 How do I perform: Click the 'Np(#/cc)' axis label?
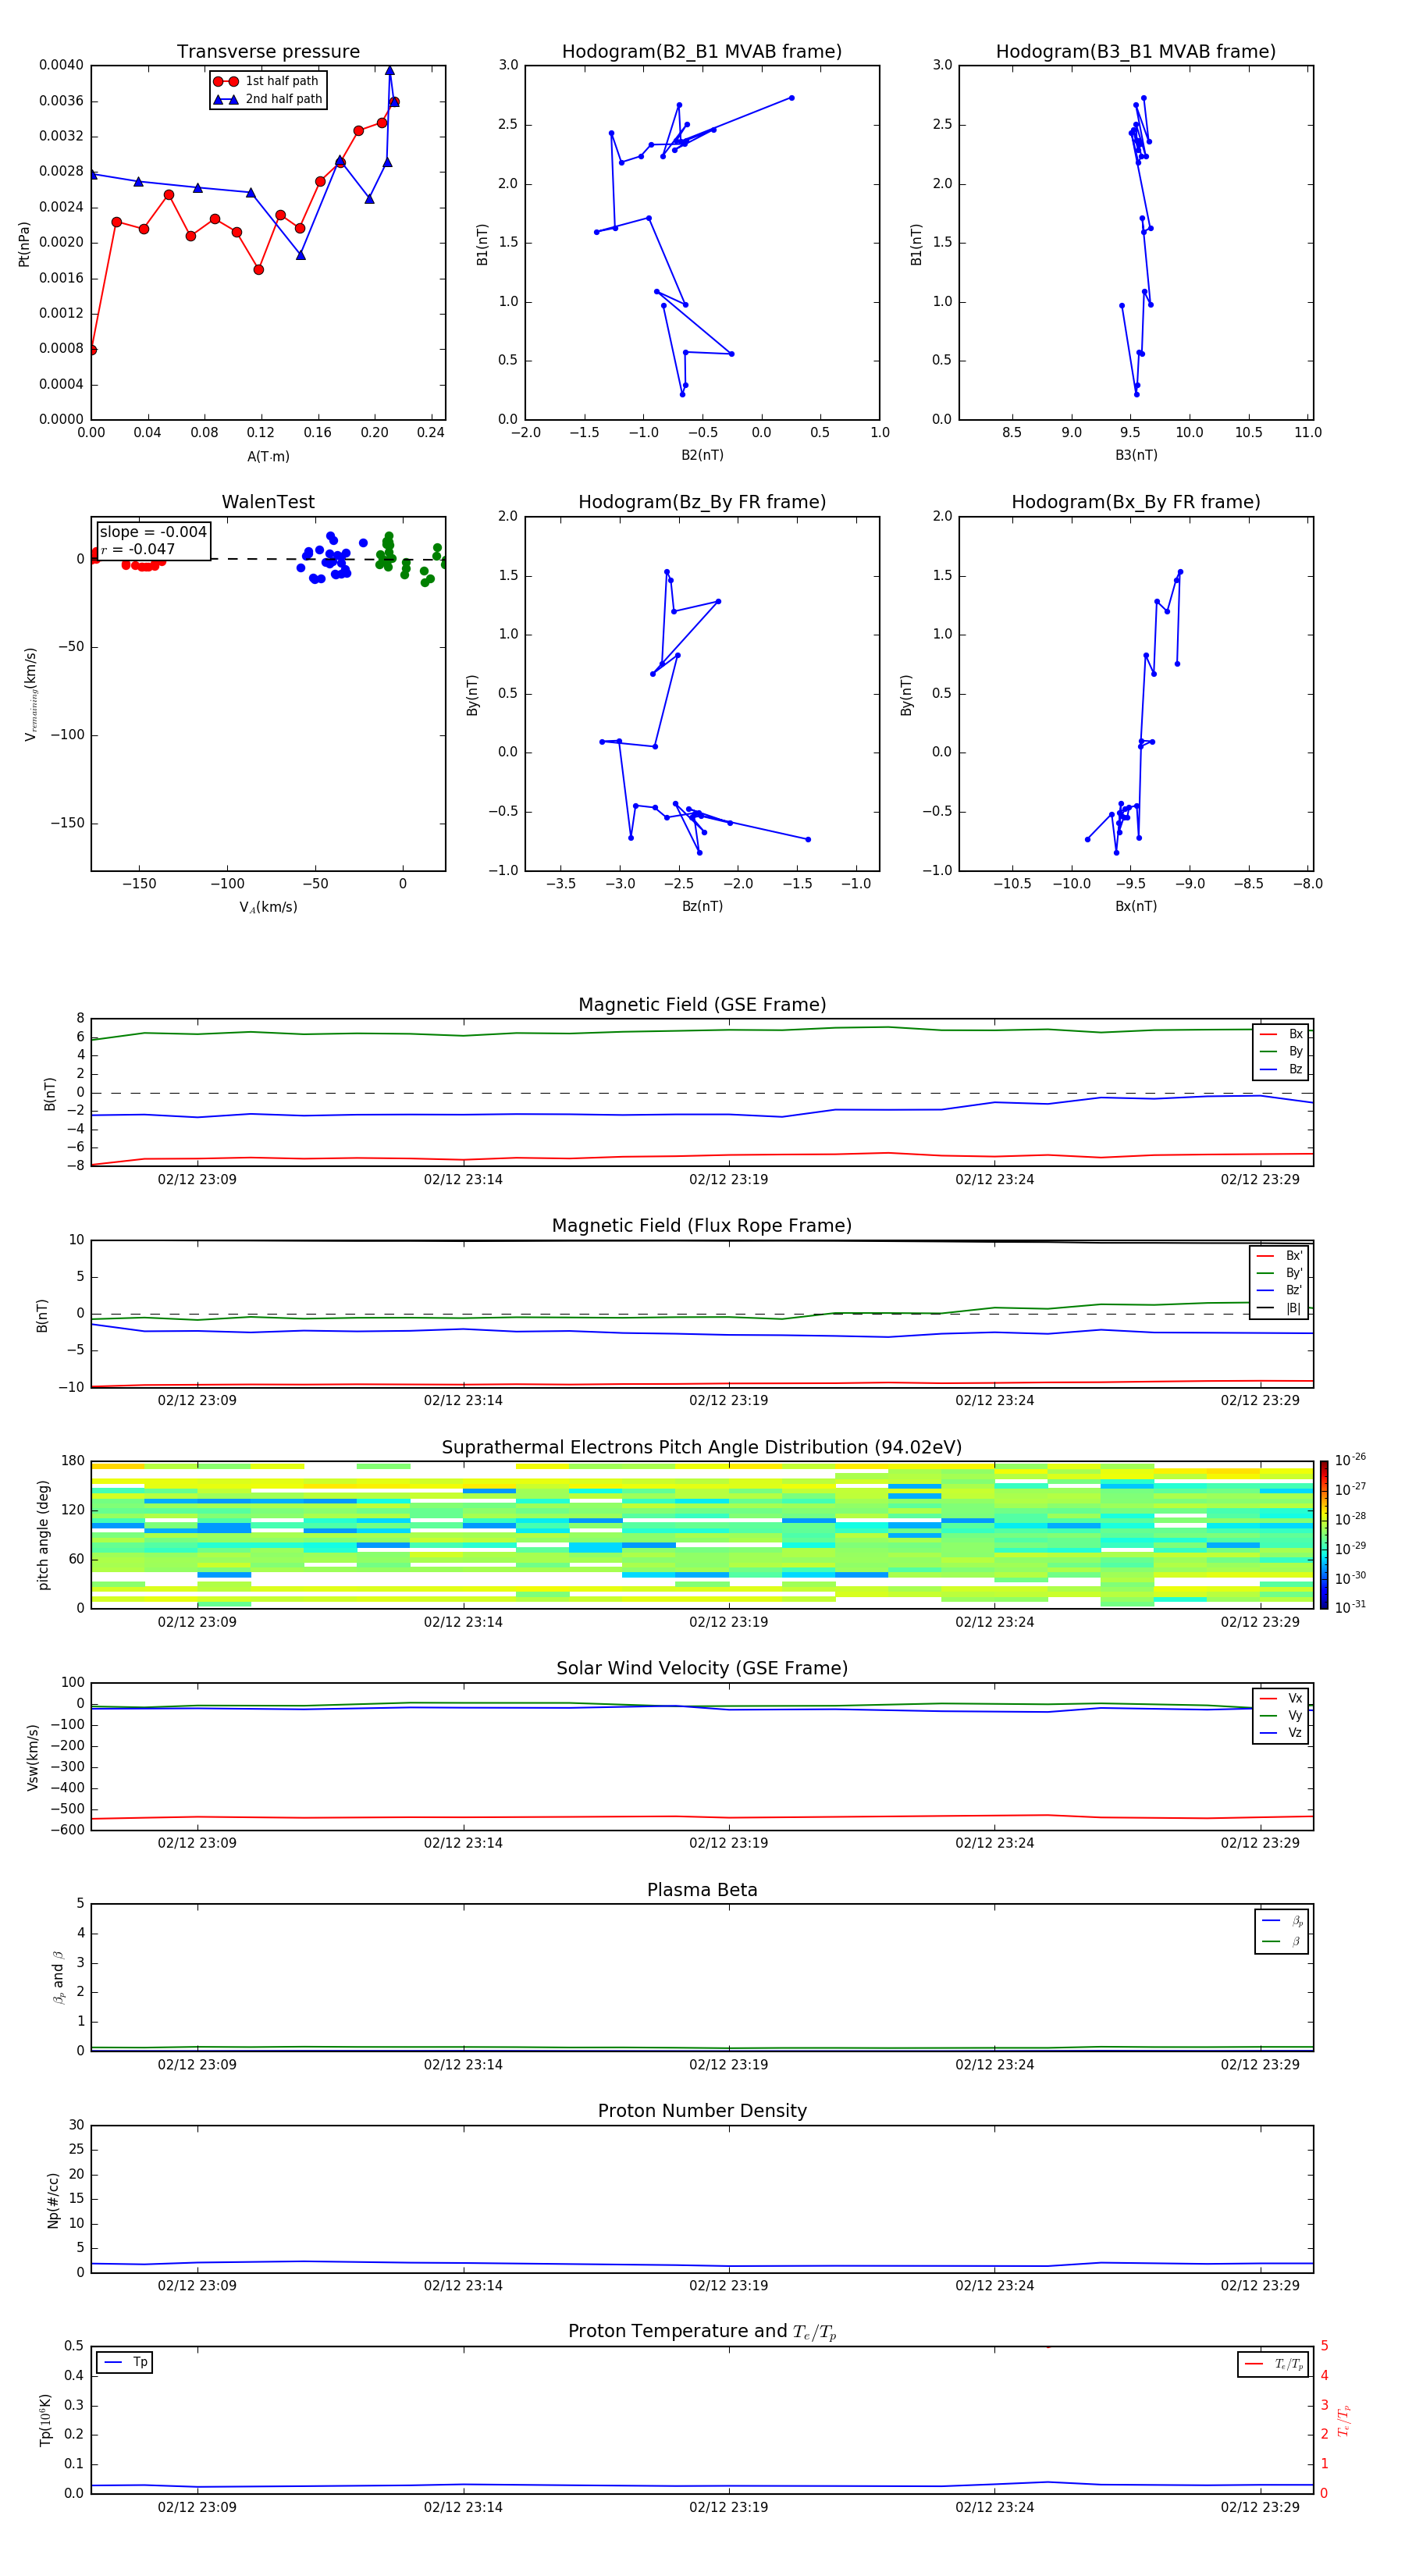pyautogui.click(x=53, y=2200)
